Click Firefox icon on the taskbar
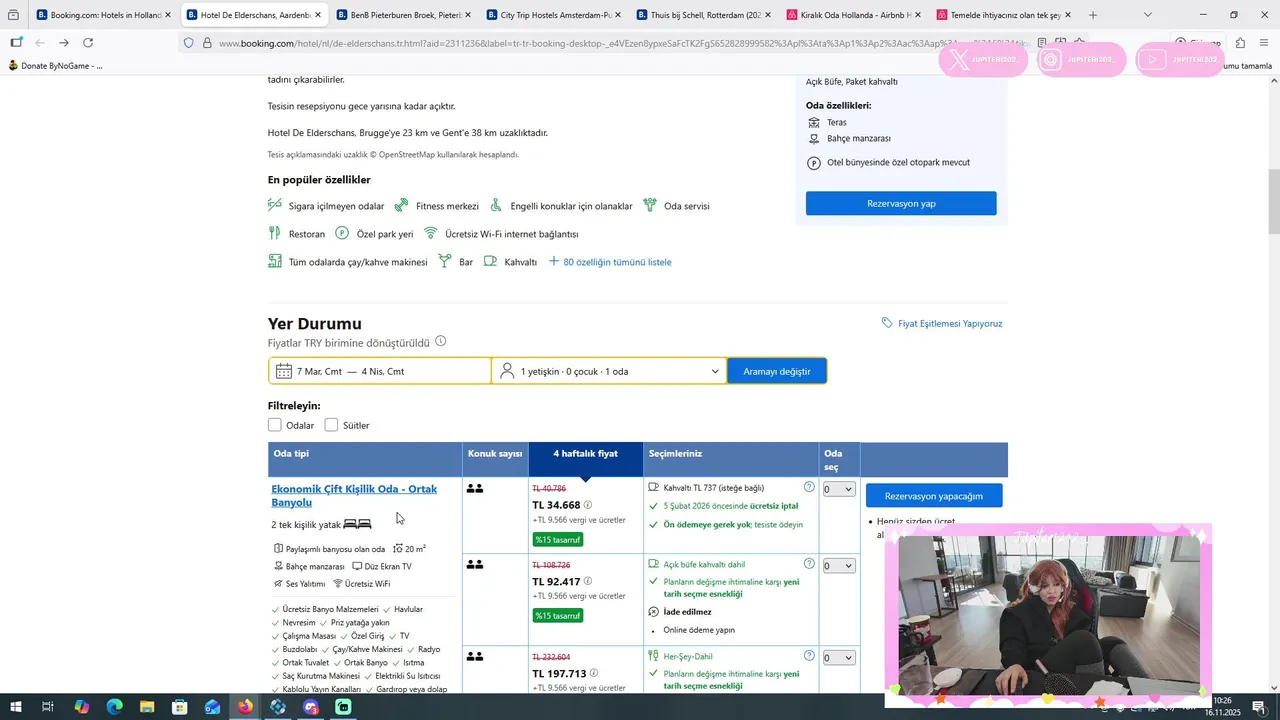 click(x=245, y=707)
